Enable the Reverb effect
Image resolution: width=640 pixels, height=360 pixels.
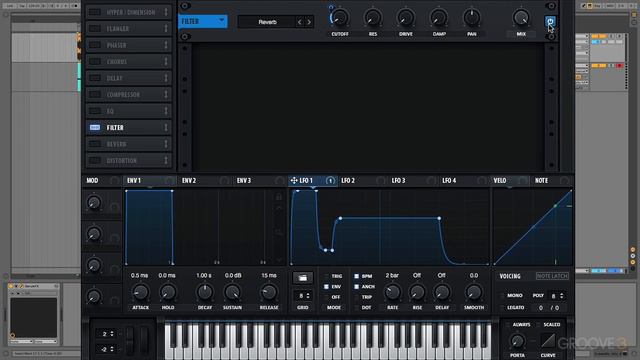[x=95, y=144]
